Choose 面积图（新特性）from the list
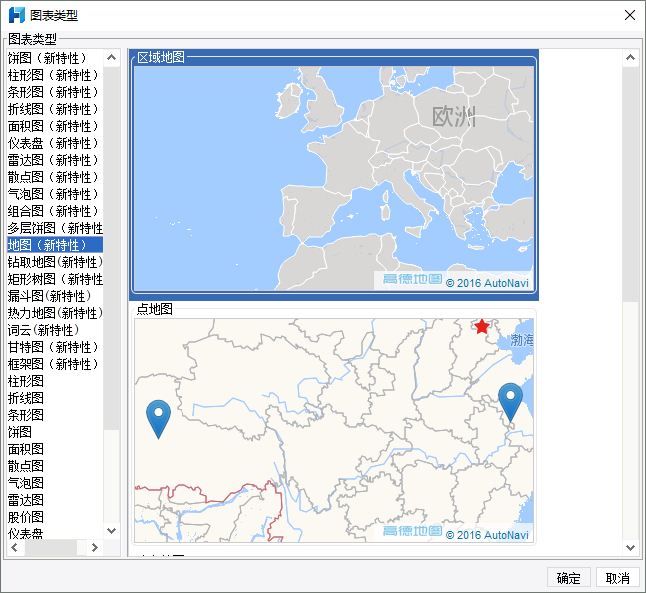The height and width of the screenshot is (593, 646). pos(55,126)
